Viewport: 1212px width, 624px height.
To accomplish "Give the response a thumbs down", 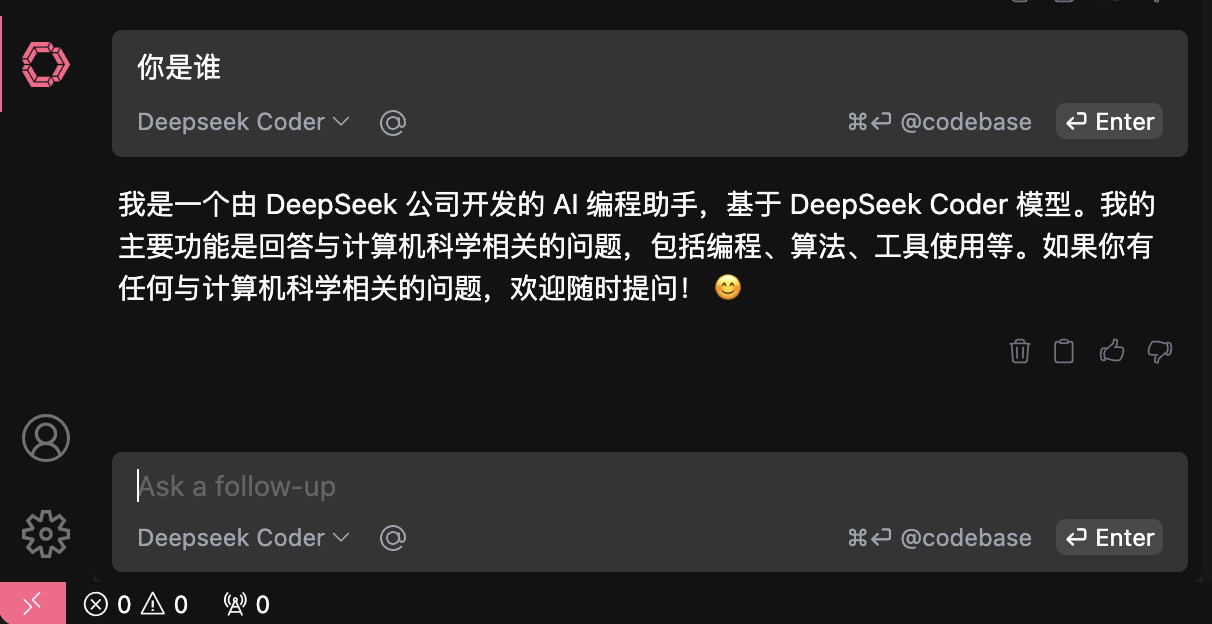I will click(1160, 351).
